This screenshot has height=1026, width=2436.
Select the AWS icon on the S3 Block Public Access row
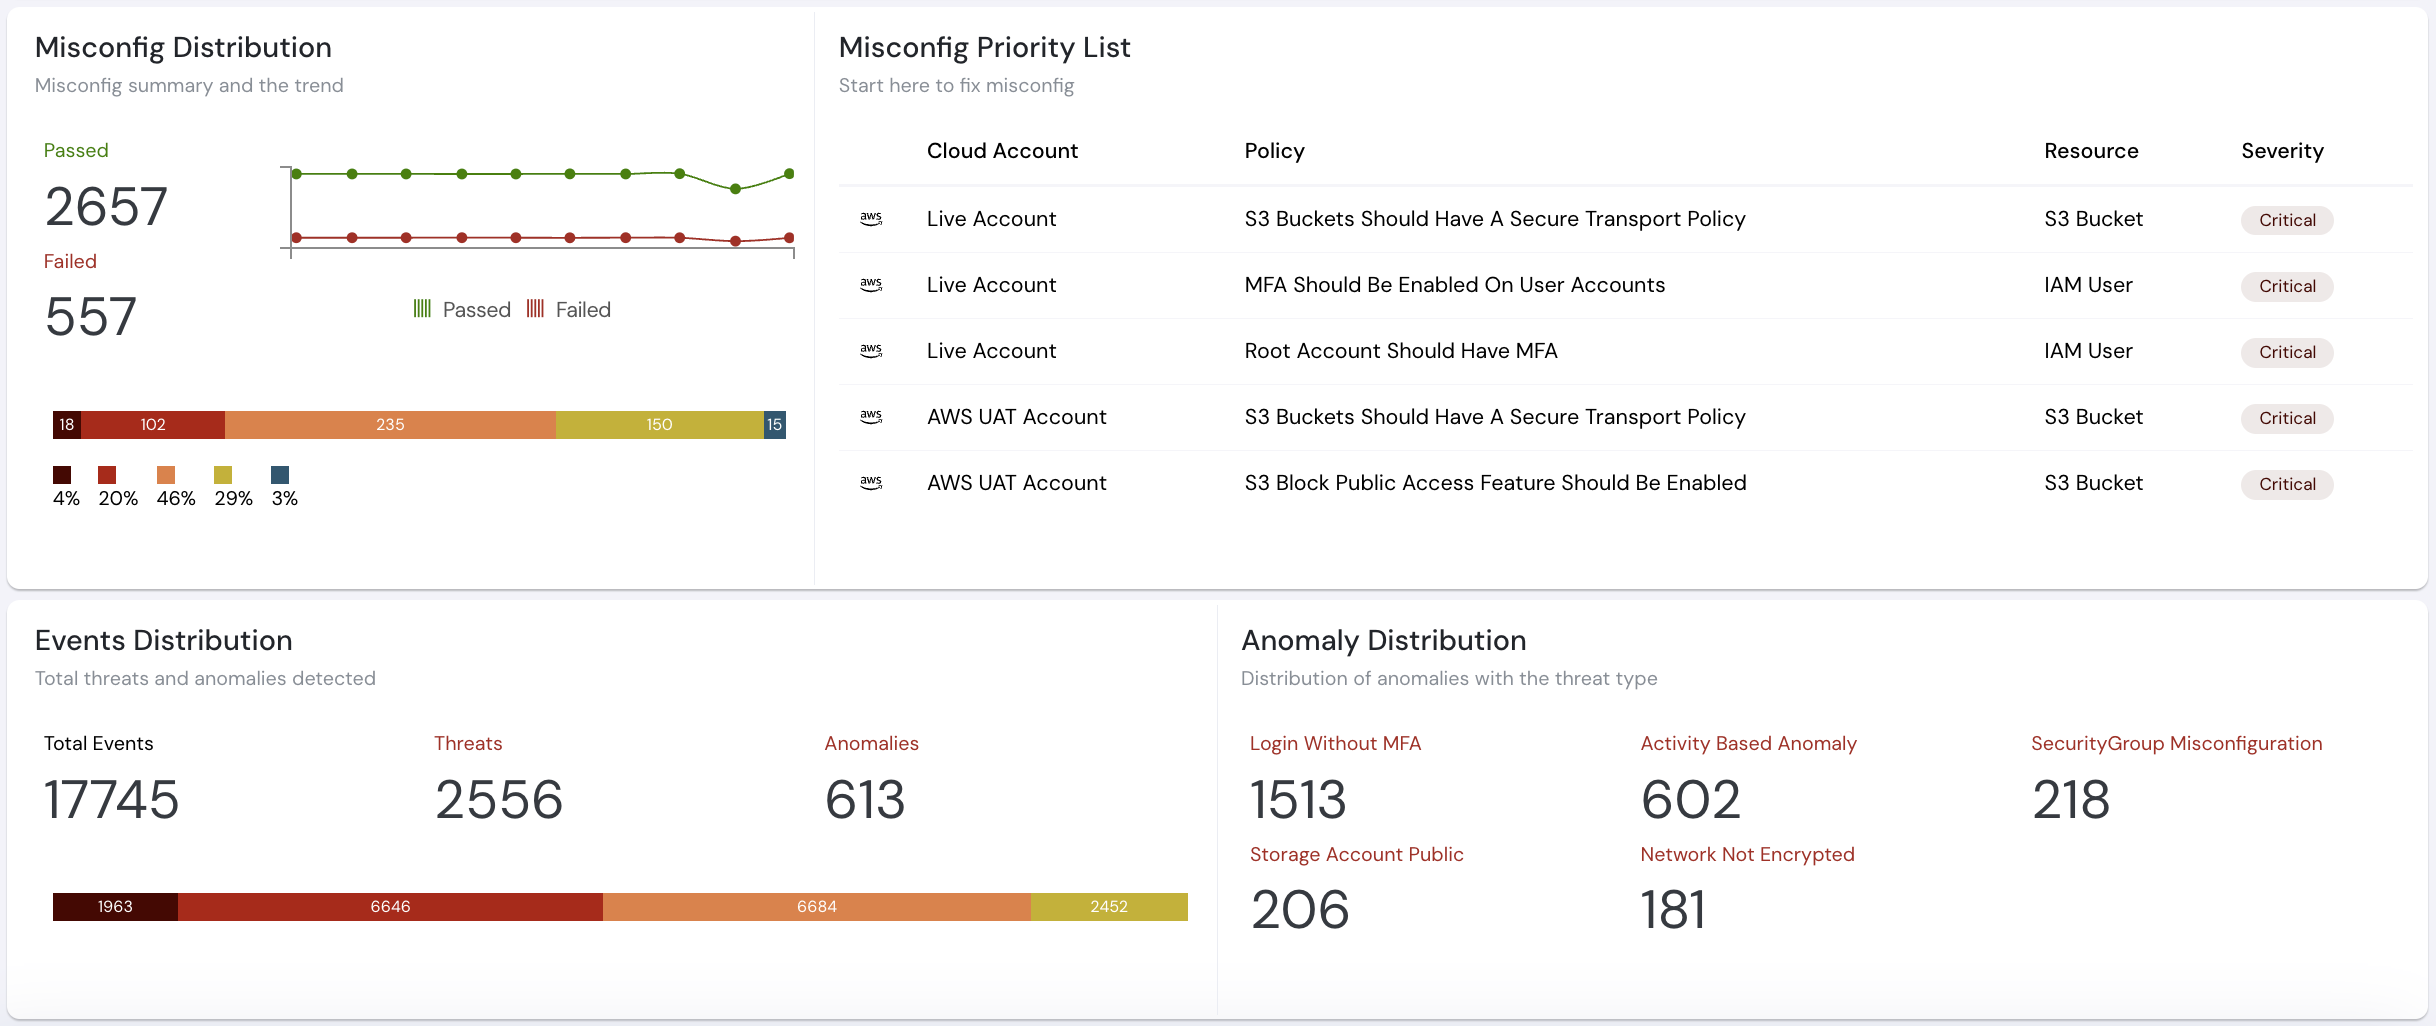[x=871, y=483]
